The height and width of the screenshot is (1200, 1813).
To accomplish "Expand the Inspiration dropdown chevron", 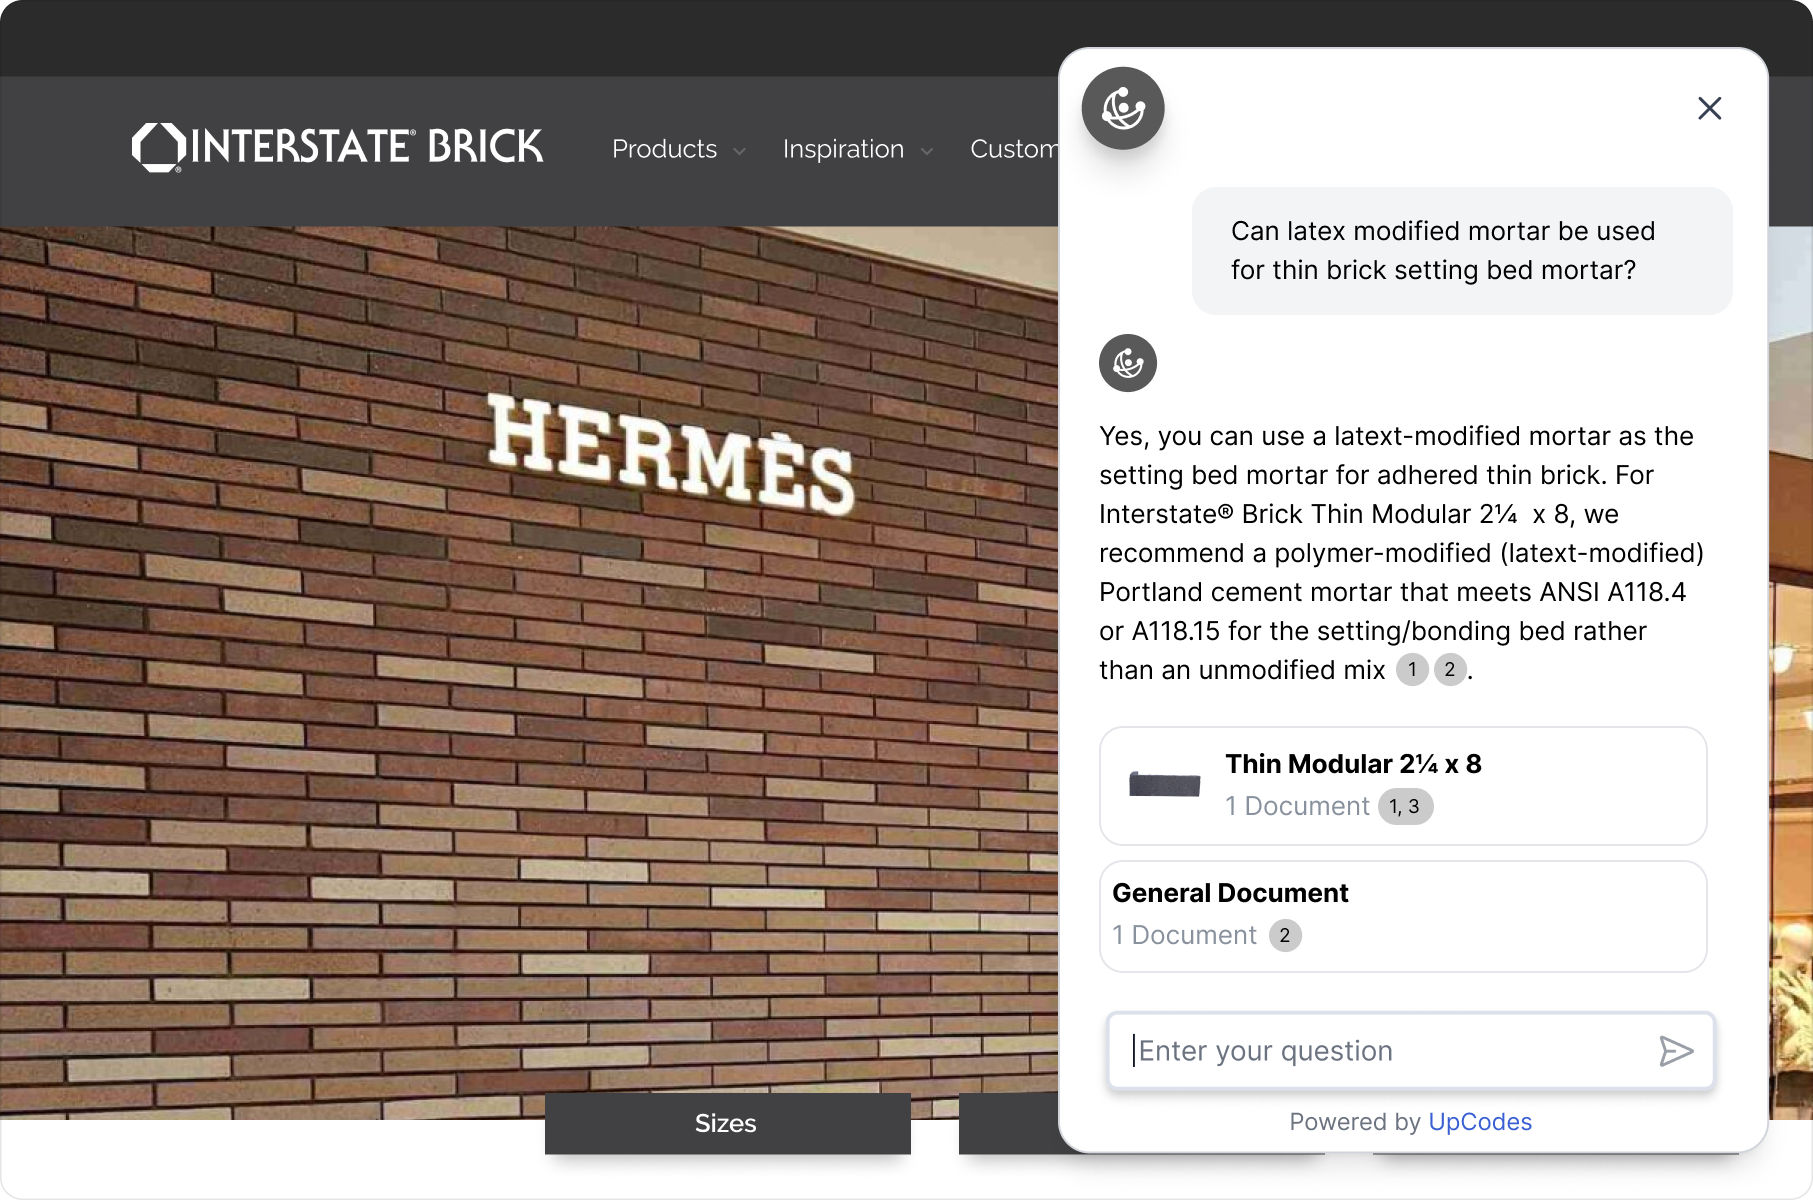I will 927,152.
